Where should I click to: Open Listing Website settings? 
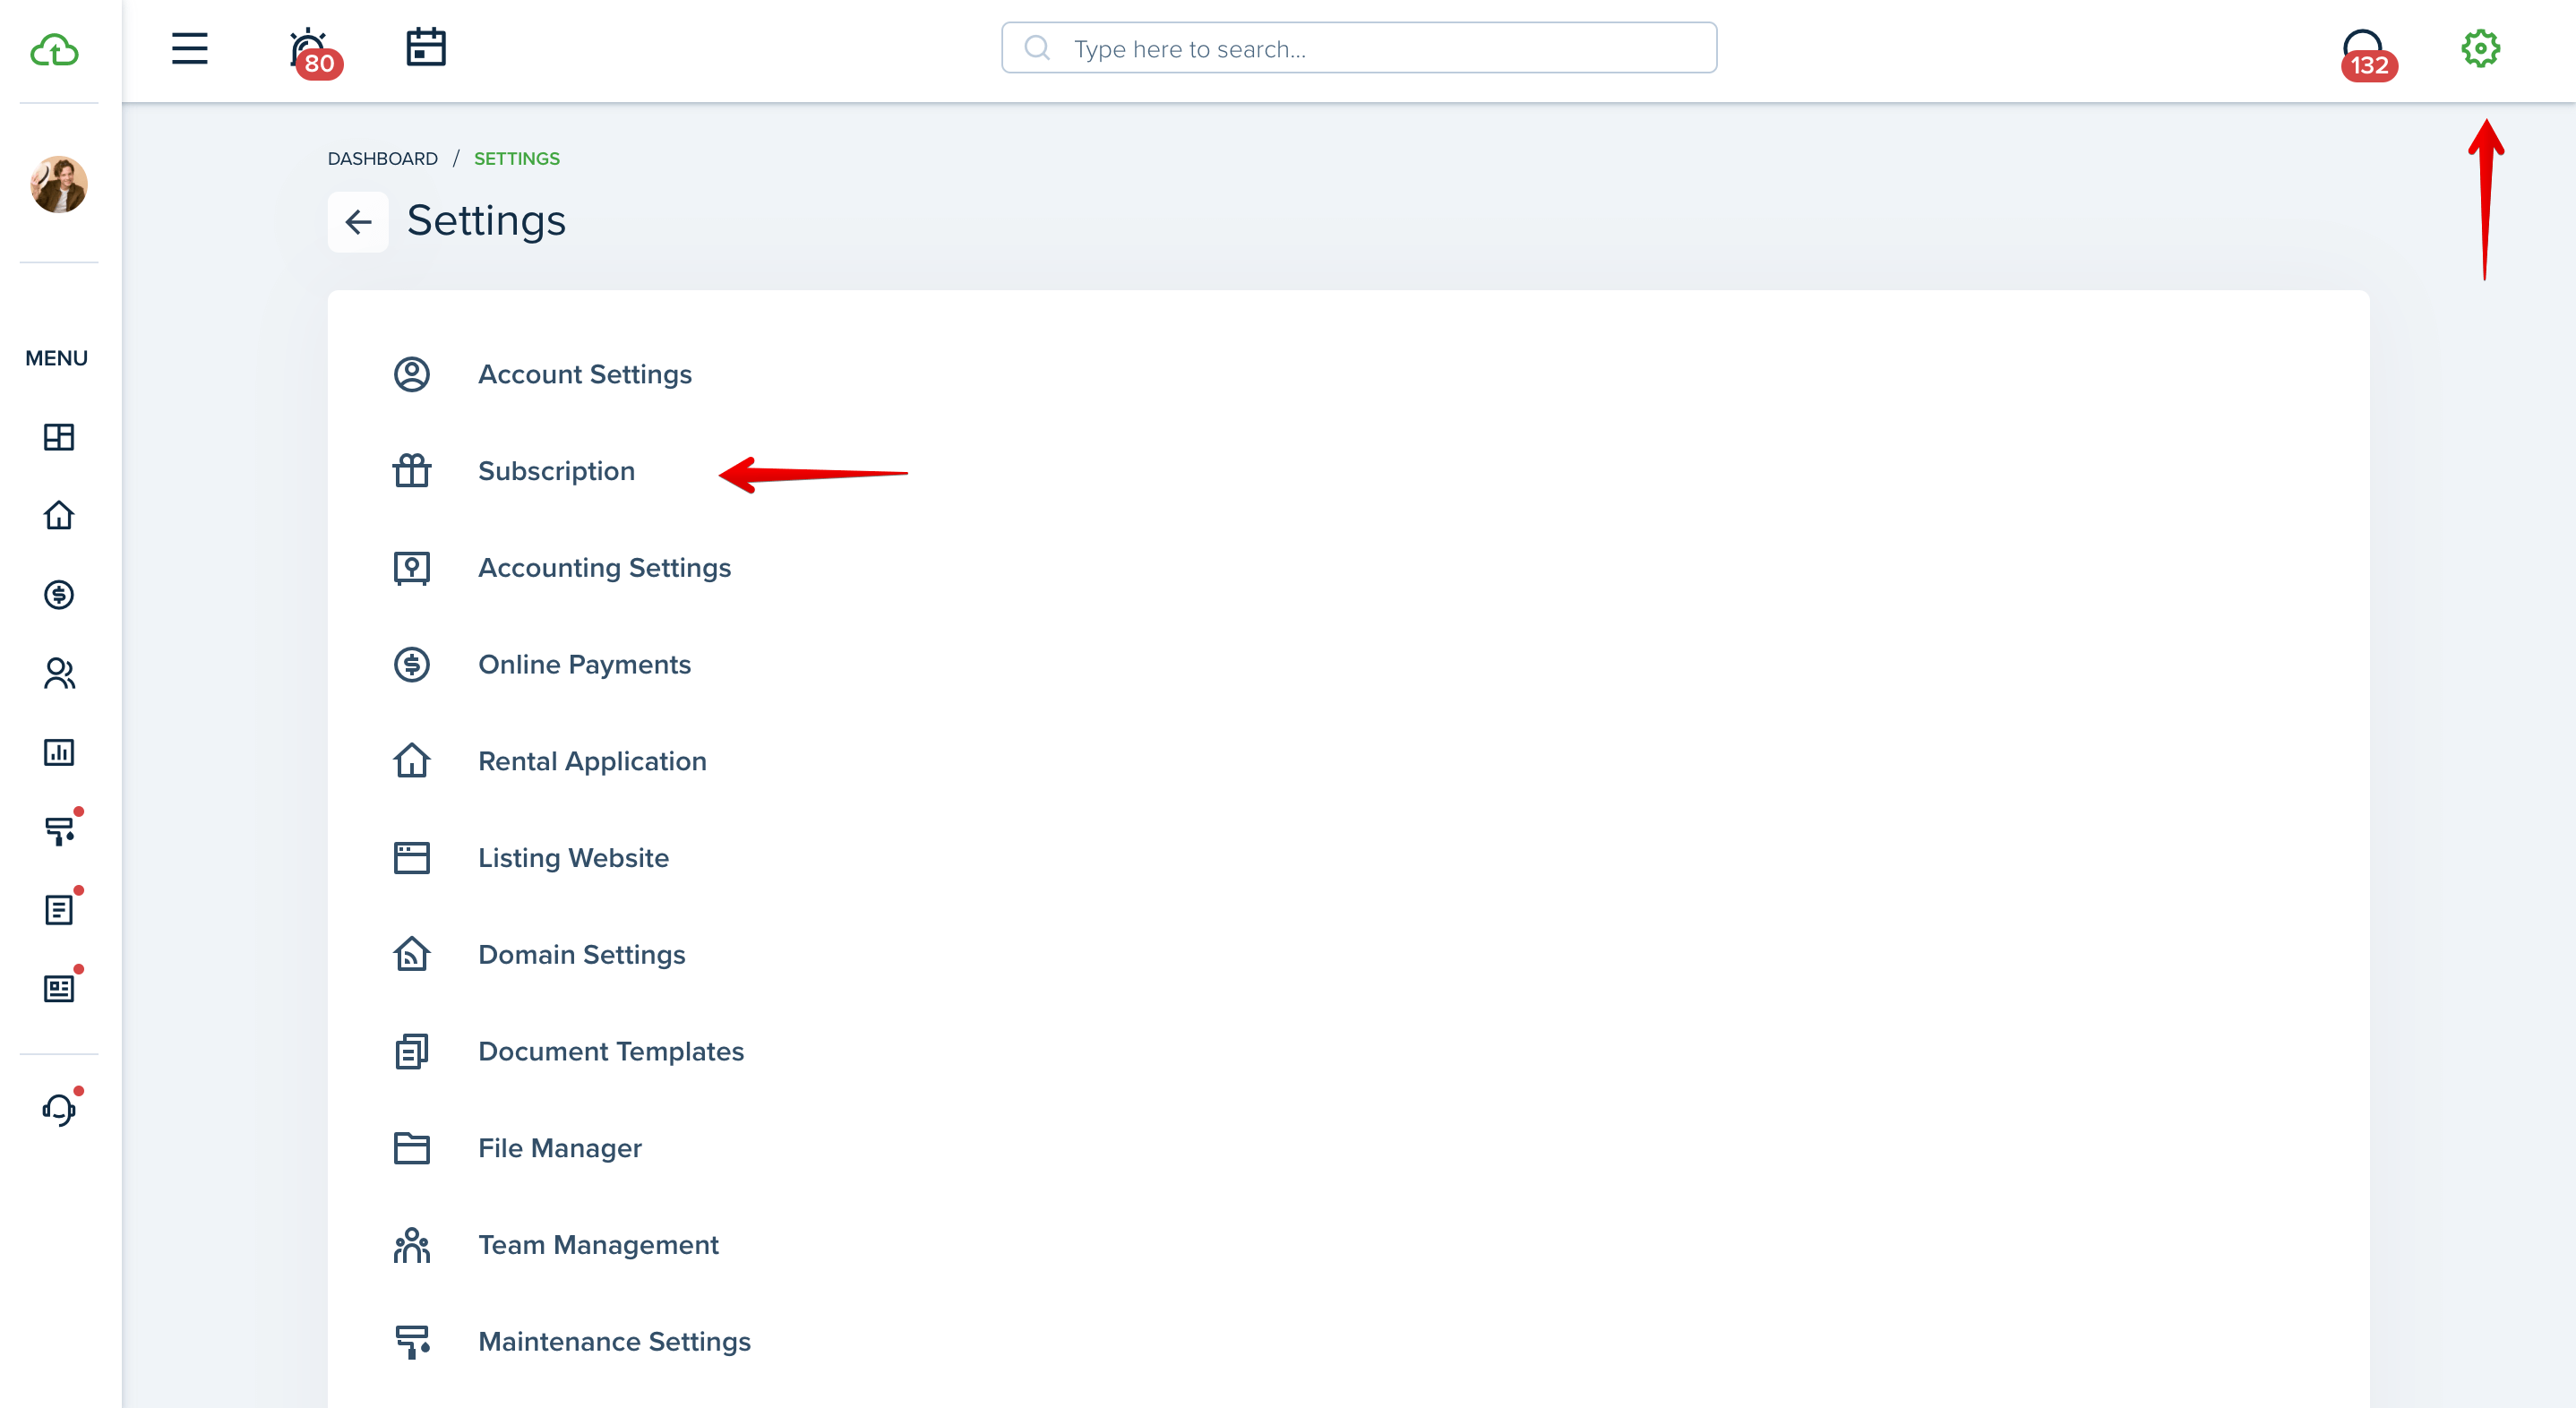pos(574,858)
